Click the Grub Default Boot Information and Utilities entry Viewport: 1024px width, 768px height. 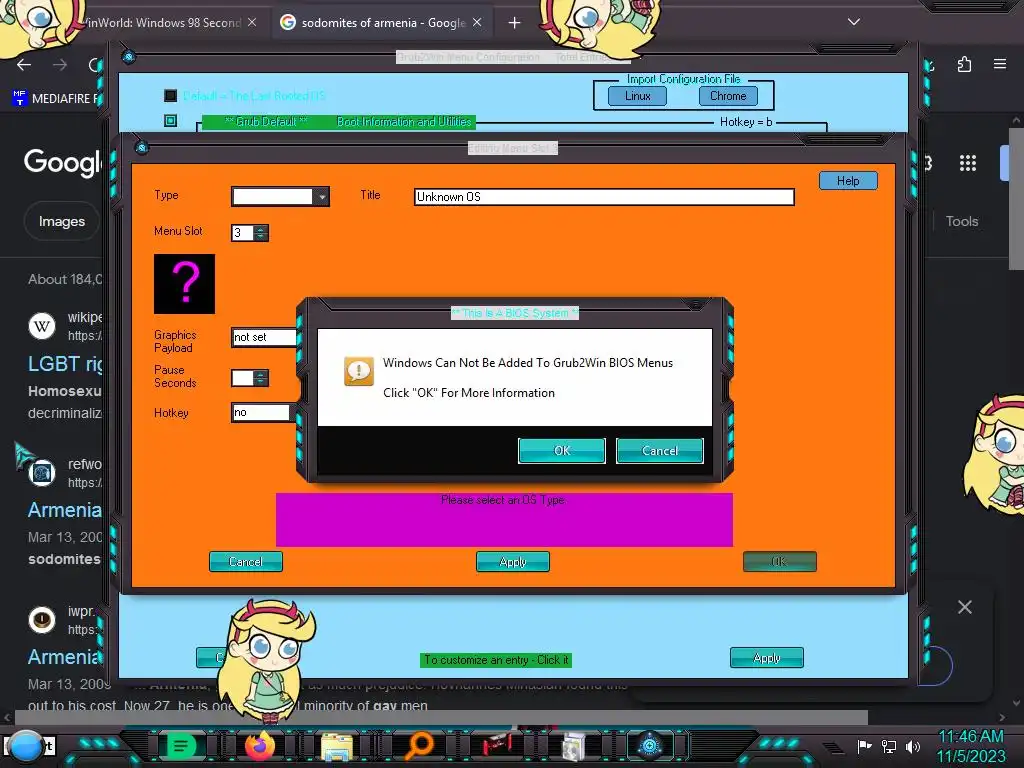(339, 122)
